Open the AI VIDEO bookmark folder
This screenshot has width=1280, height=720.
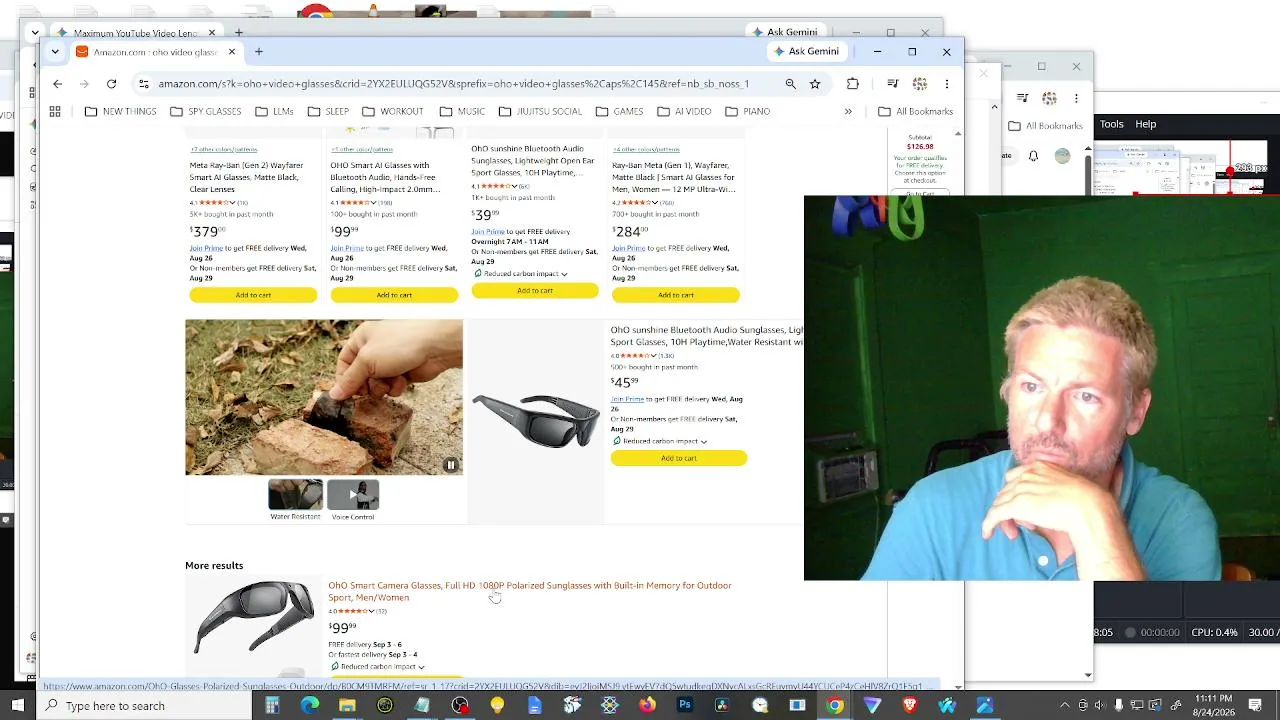click(684, 111)
